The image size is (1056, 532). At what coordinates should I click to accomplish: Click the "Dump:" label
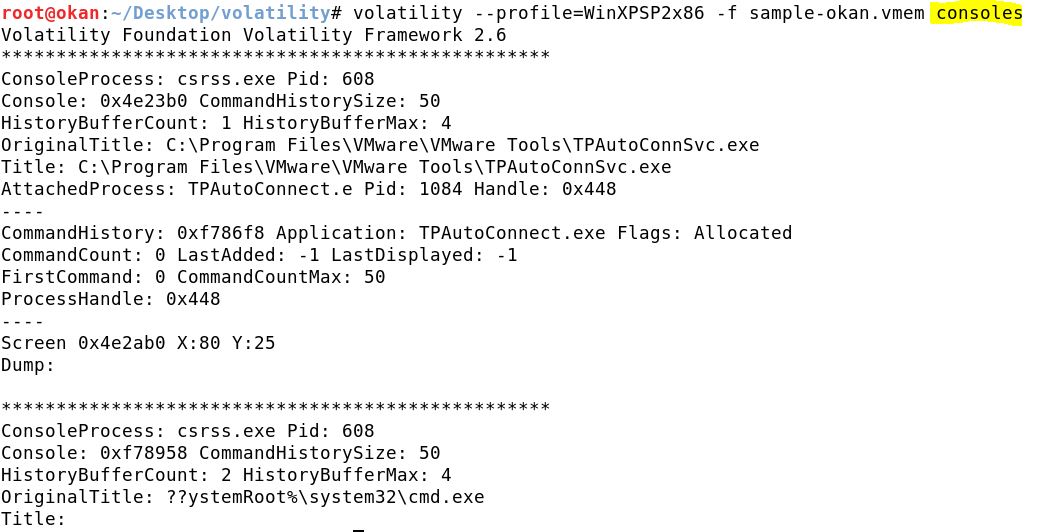pyautogui.click(x=28, y=365)
